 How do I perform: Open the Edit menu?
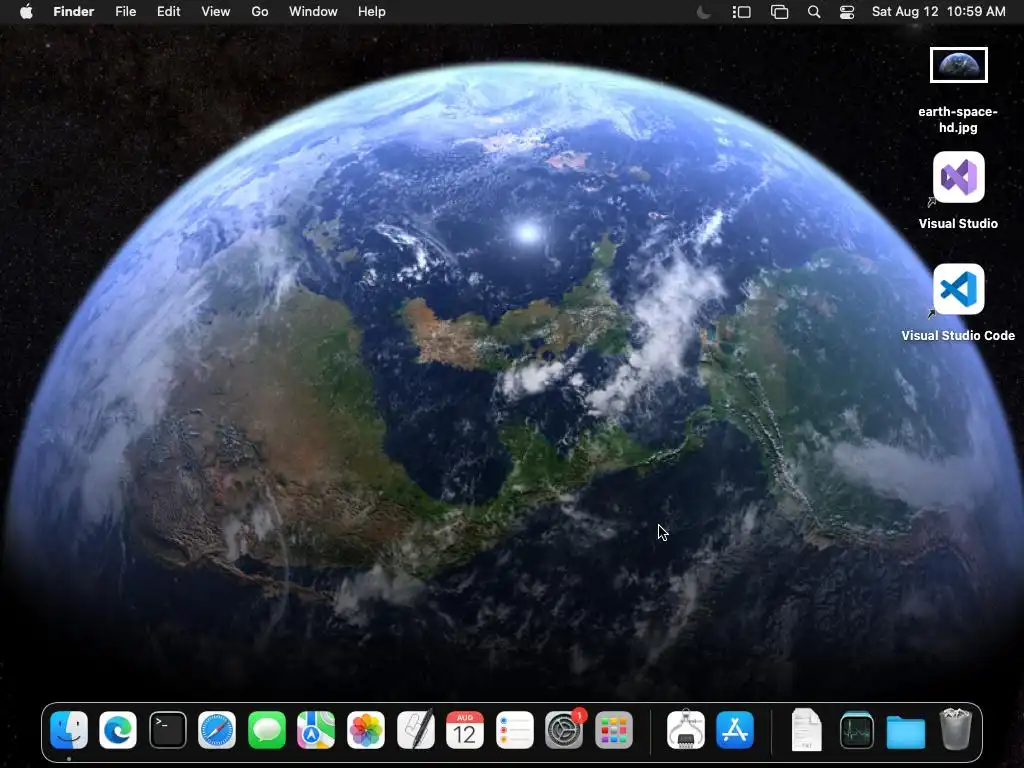click(168, 12)
